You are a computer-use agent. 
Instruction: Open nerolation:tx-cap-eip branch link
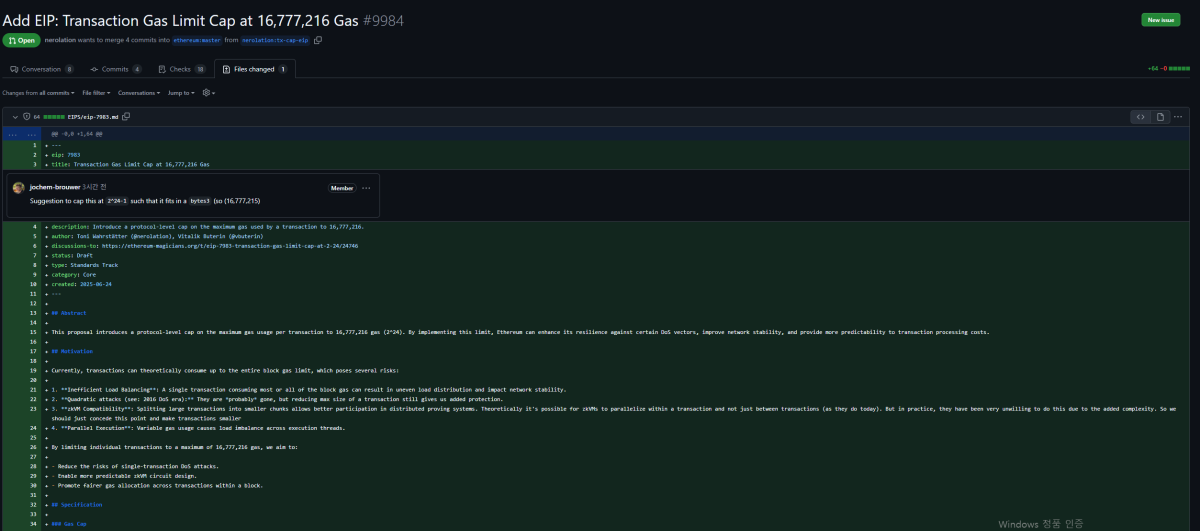click(275, 40)
